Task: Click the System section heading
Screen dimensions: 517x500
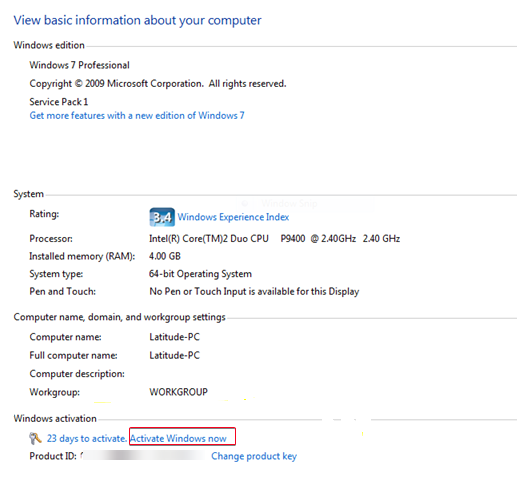Action: (x=28, y=194)
